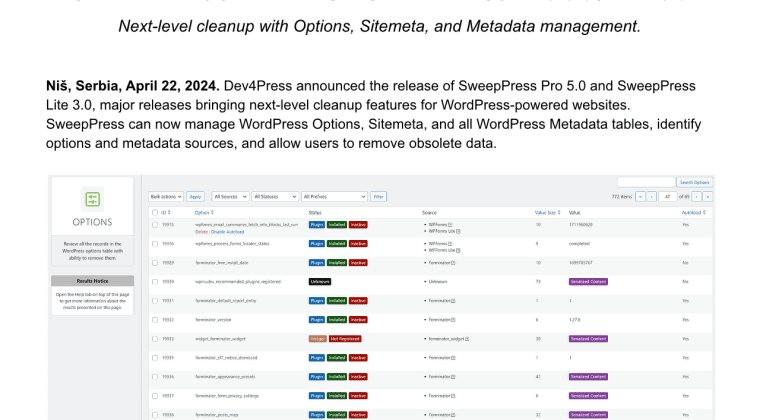The width and height of the screenshot is (760, 420).
Task: Click Serialized Content badge in forminator_appearance_presets row
Action: click(588, 377)
